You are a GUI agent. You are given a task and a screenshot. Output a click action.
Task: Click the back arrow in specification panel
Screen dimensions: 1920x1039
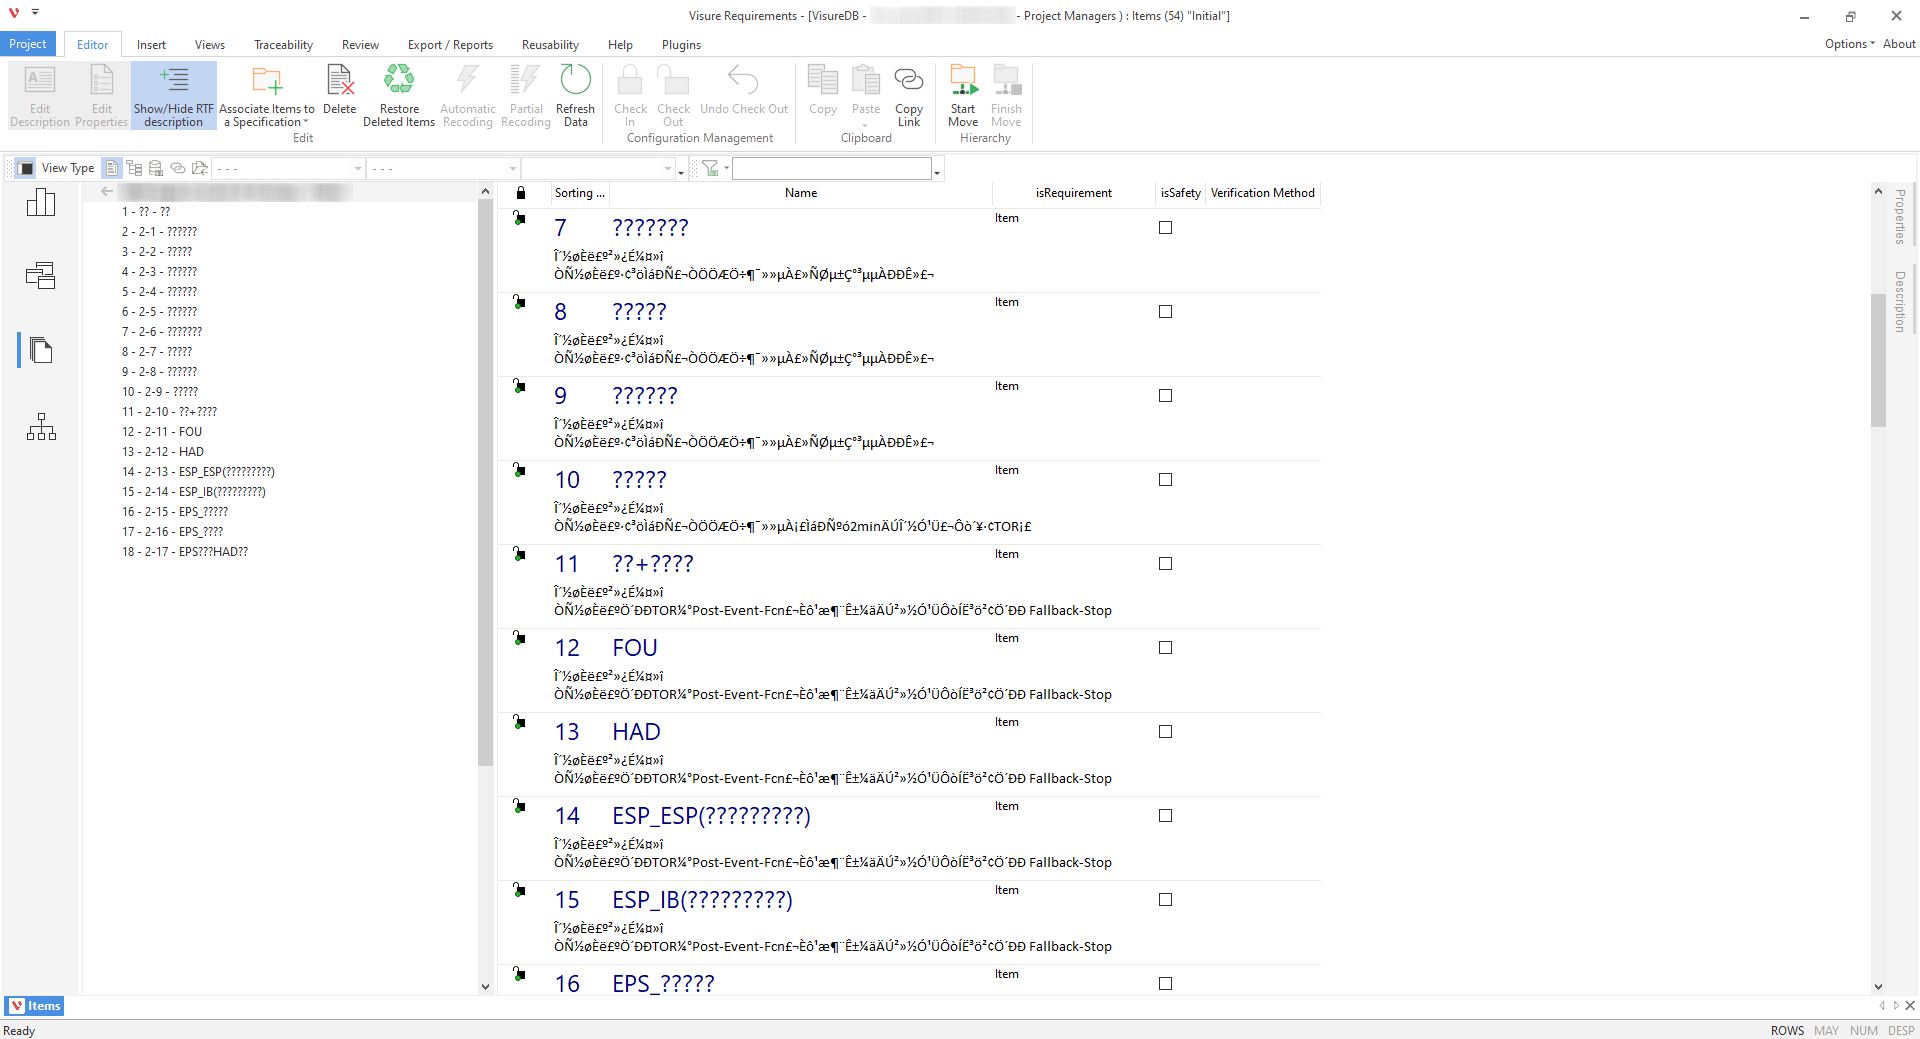click(x=107, y=191)
